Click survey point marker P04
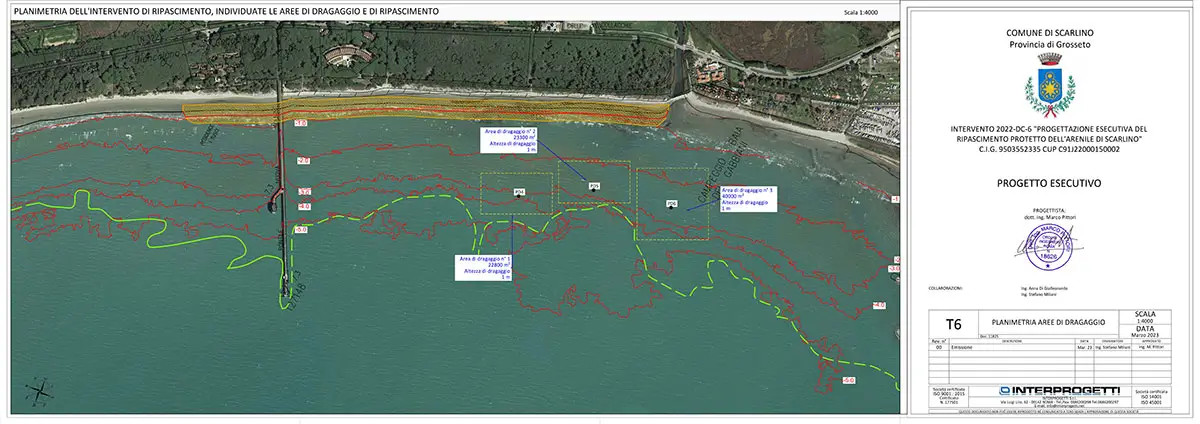 518,193
